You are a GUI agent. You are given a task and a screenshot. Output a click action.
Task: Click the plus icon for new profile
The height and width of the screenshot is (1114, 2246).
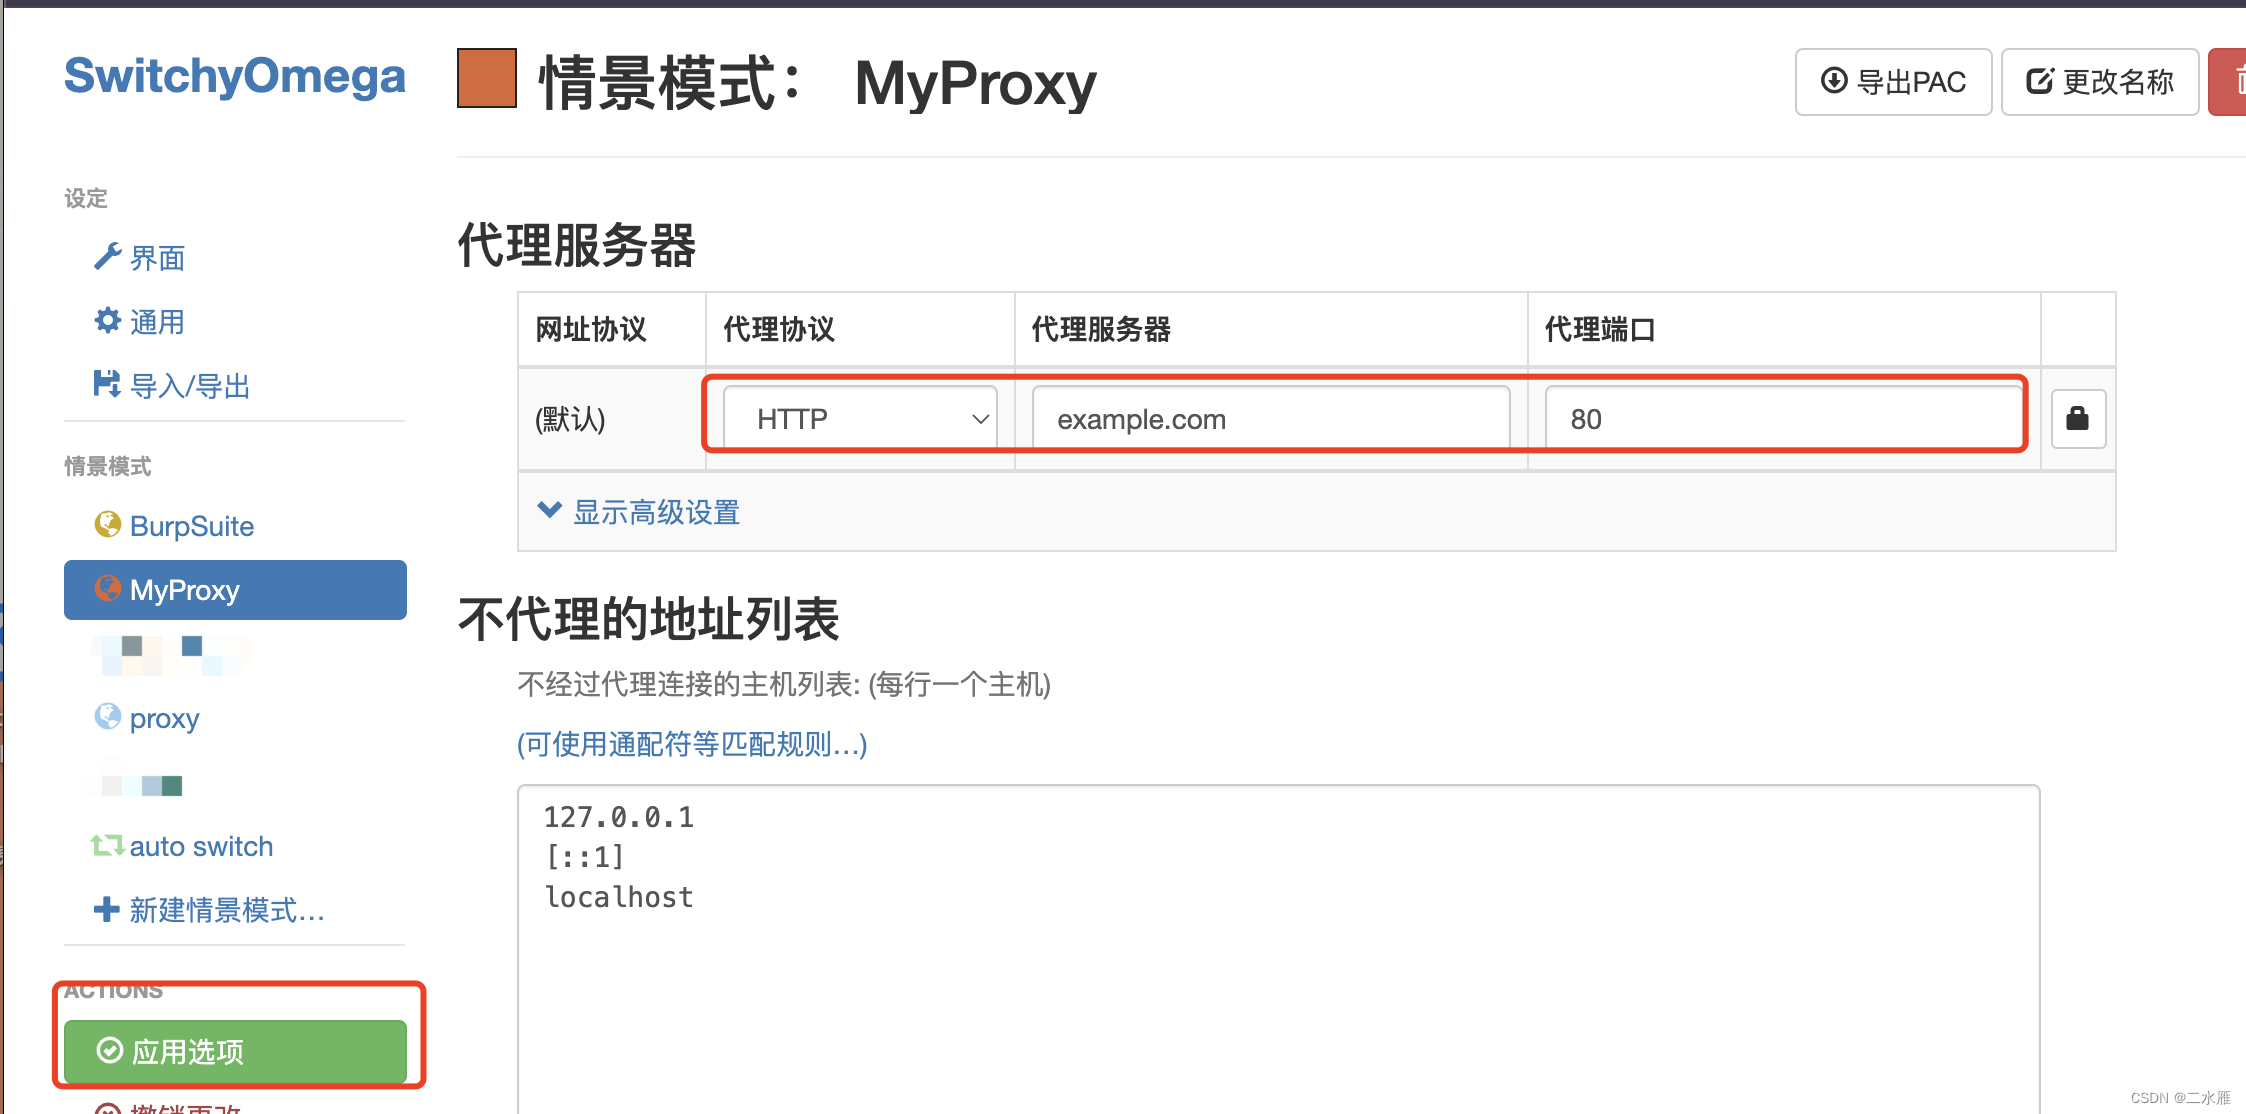(x=106, y=909)
